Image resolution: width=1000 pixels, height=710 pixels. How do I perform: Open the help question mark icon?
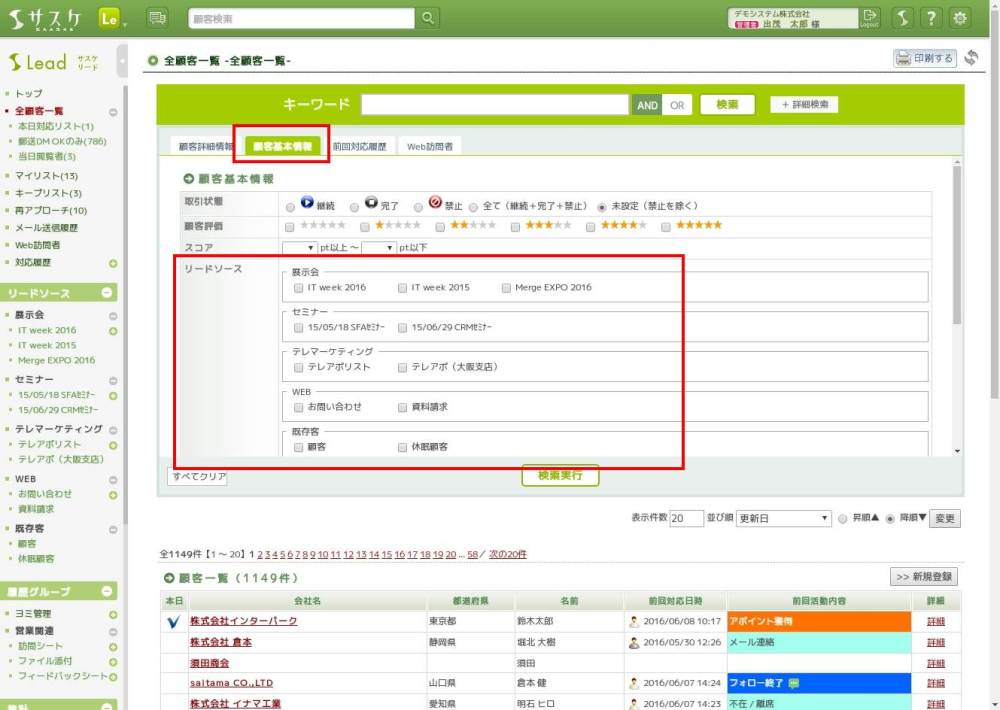point(931,18)
